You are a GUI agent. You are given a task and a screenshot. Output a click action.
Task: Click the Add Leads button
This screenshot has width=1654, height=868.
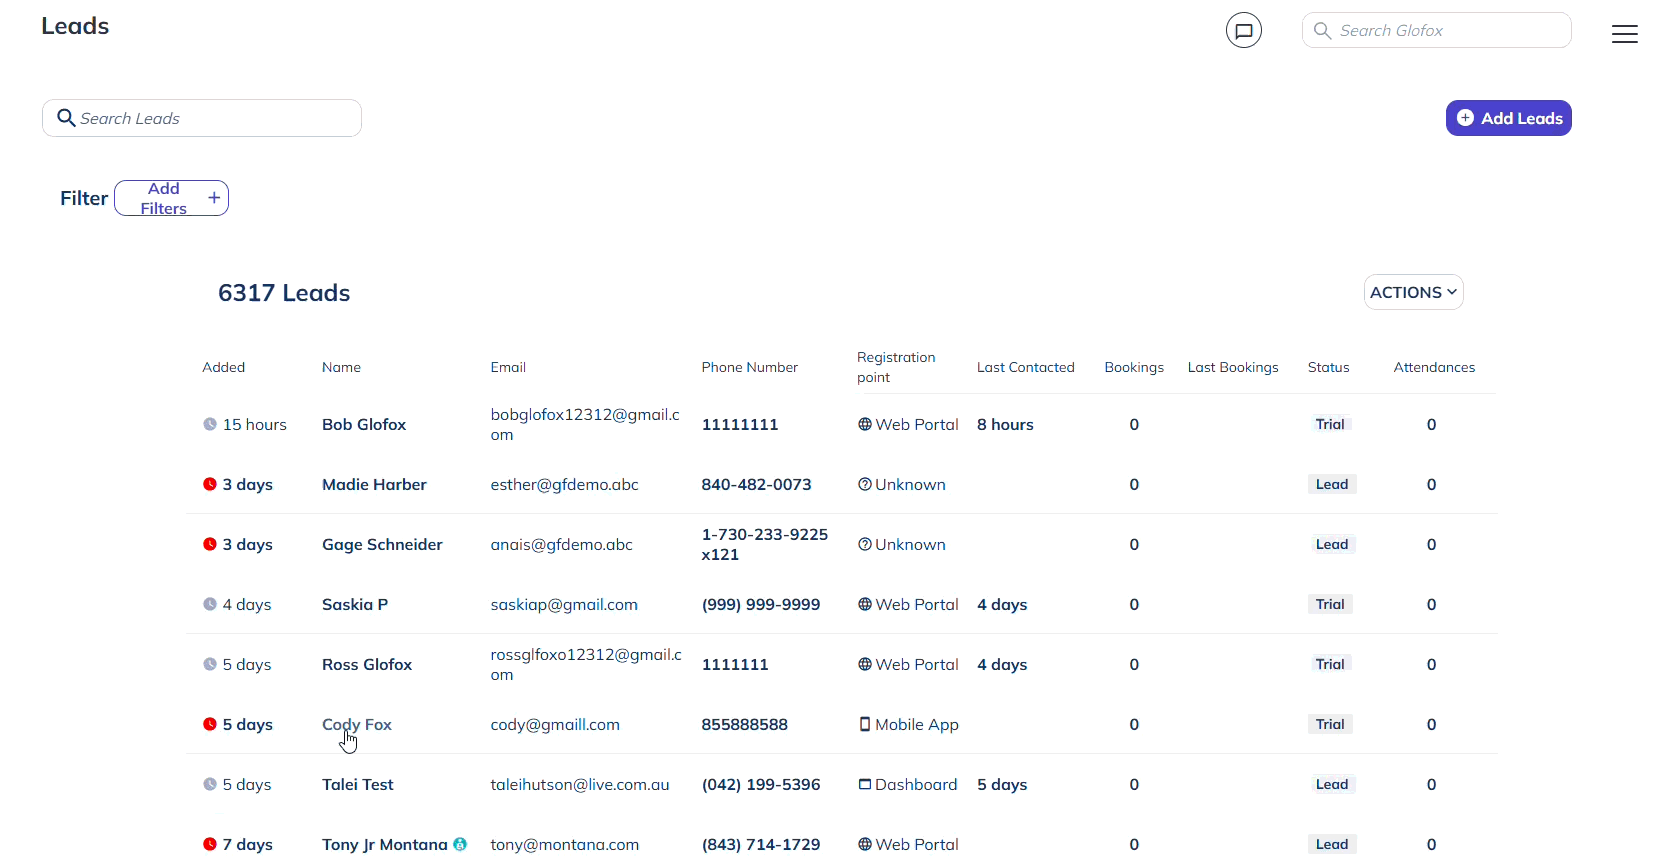[1508, 118]
